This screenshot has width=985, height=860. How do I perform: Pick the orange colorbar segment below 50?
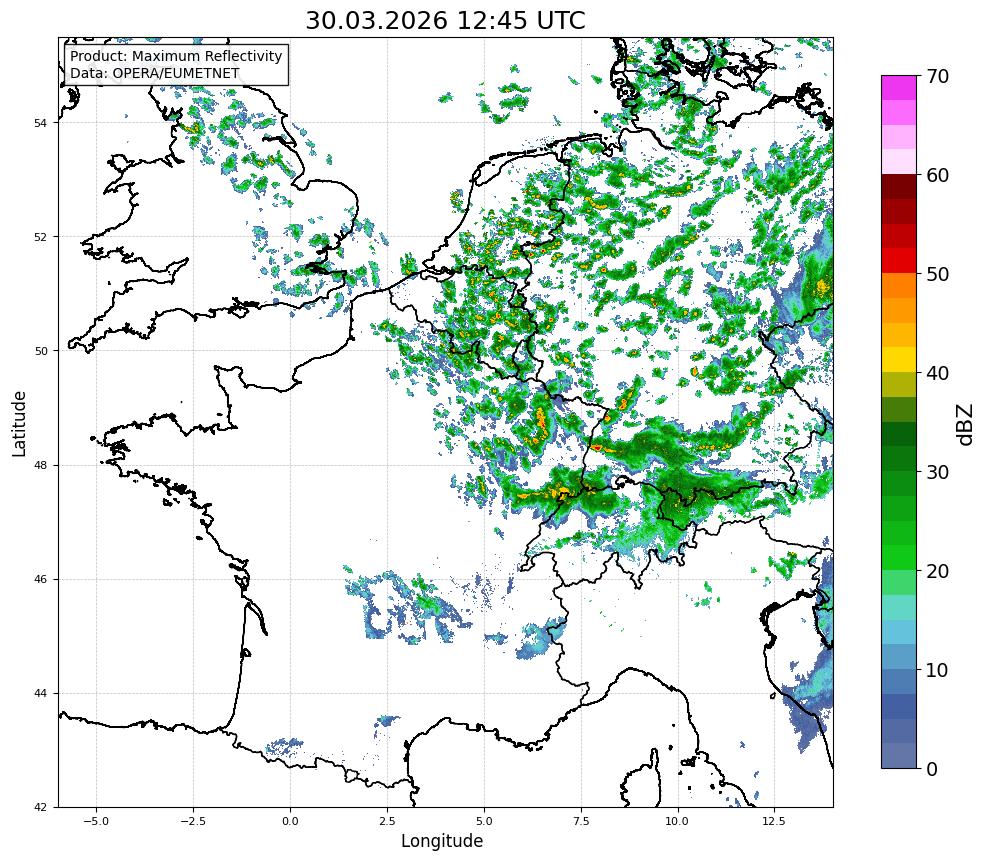tap(899, 286)
